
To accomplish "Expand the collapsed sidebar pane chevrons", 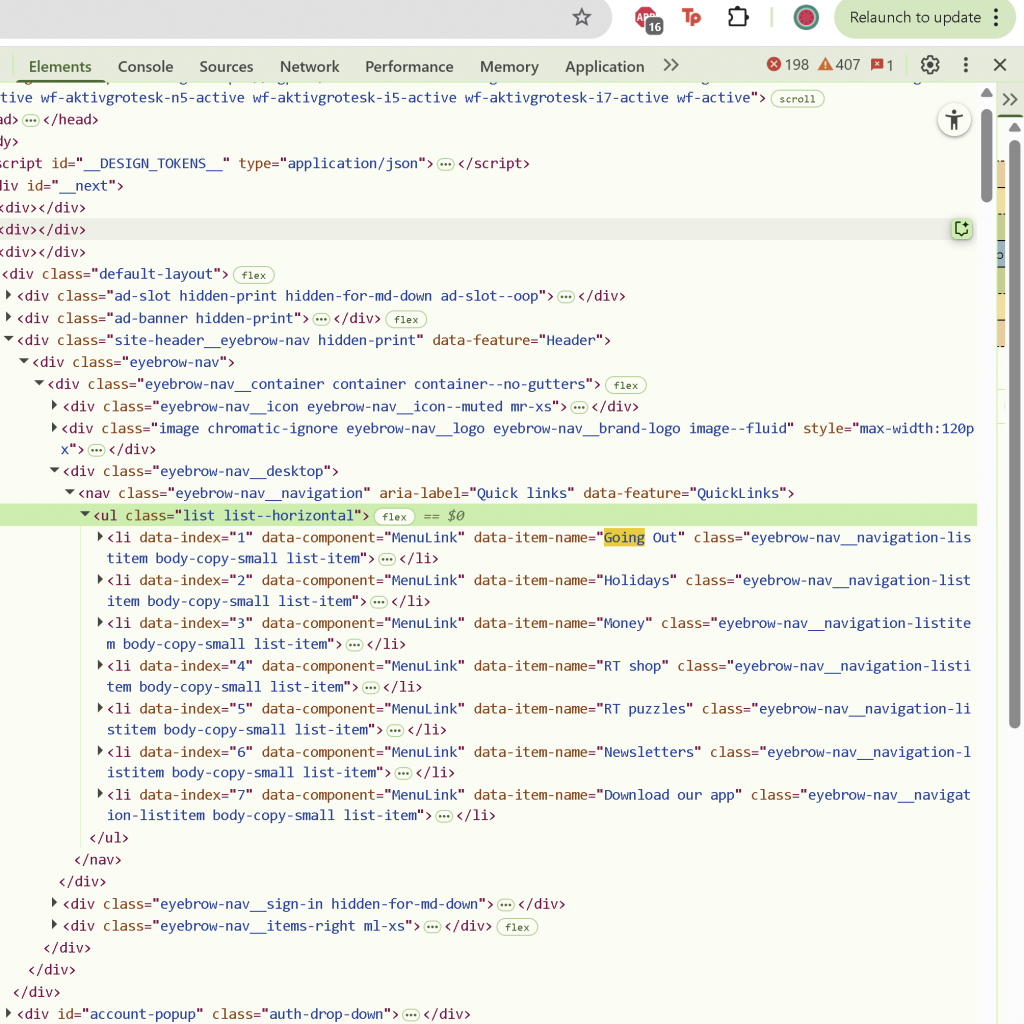I will pyautogui.click(x=1010, y=99).
